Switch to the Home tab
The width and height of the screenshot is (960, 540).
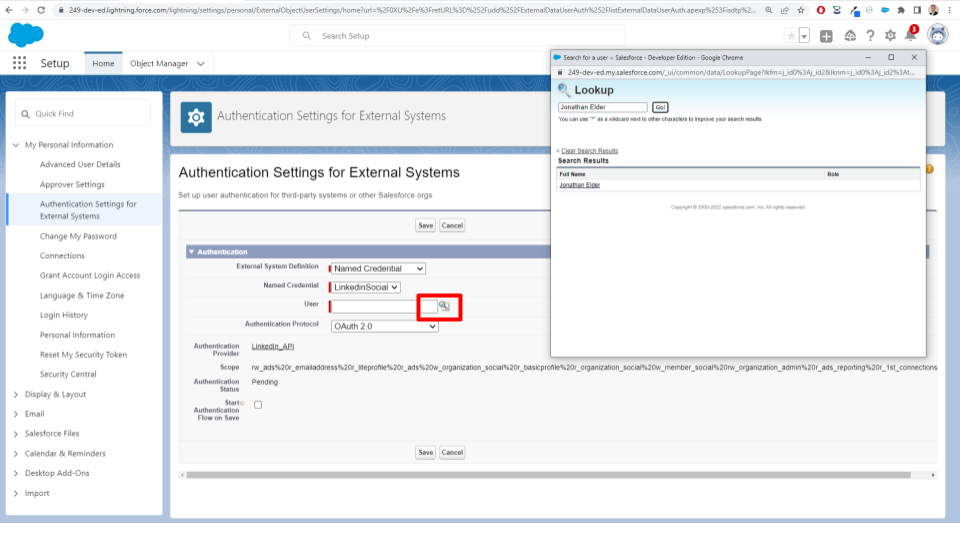(103, 63)
